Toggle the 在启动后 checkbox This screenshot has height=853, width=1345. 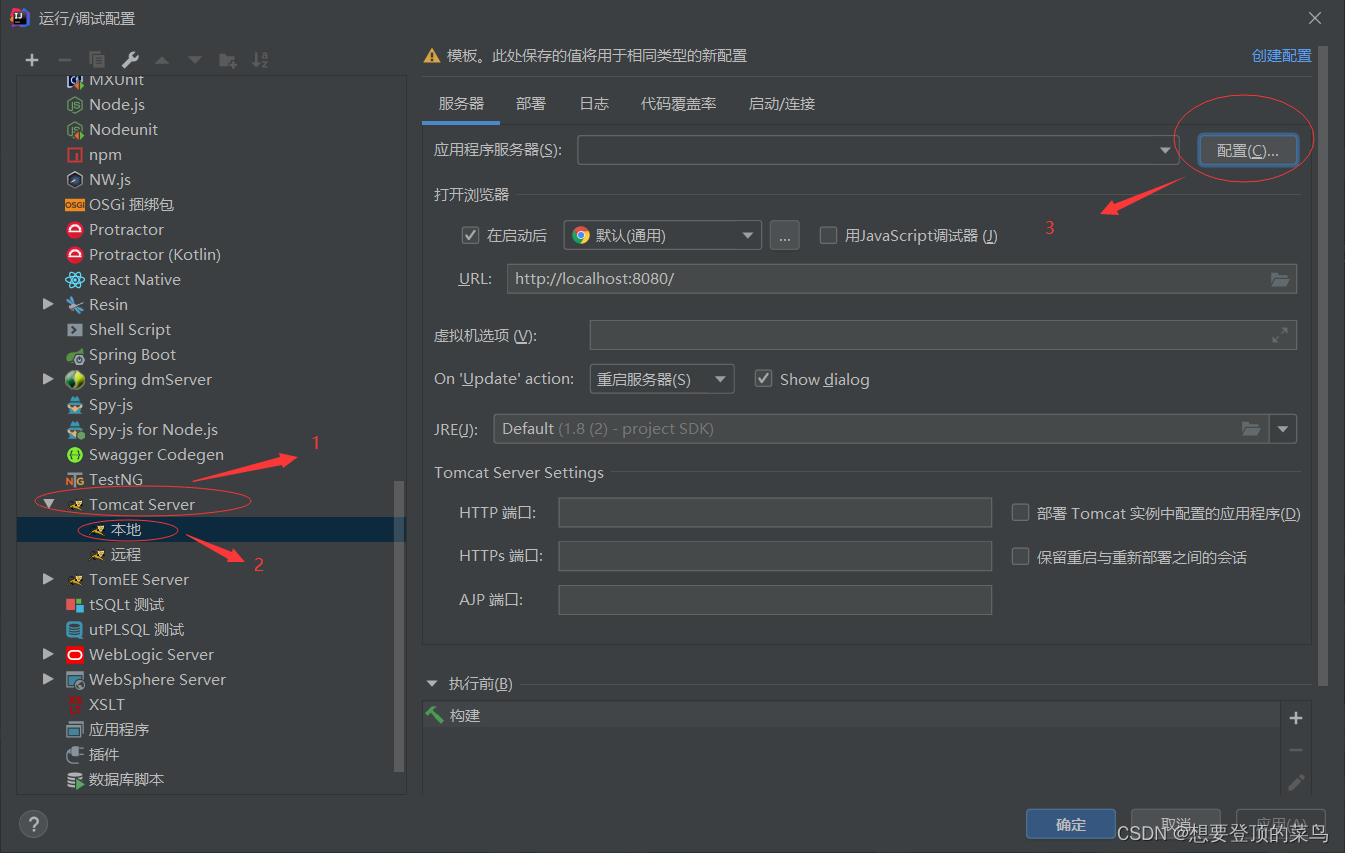(x=470, y=236)
